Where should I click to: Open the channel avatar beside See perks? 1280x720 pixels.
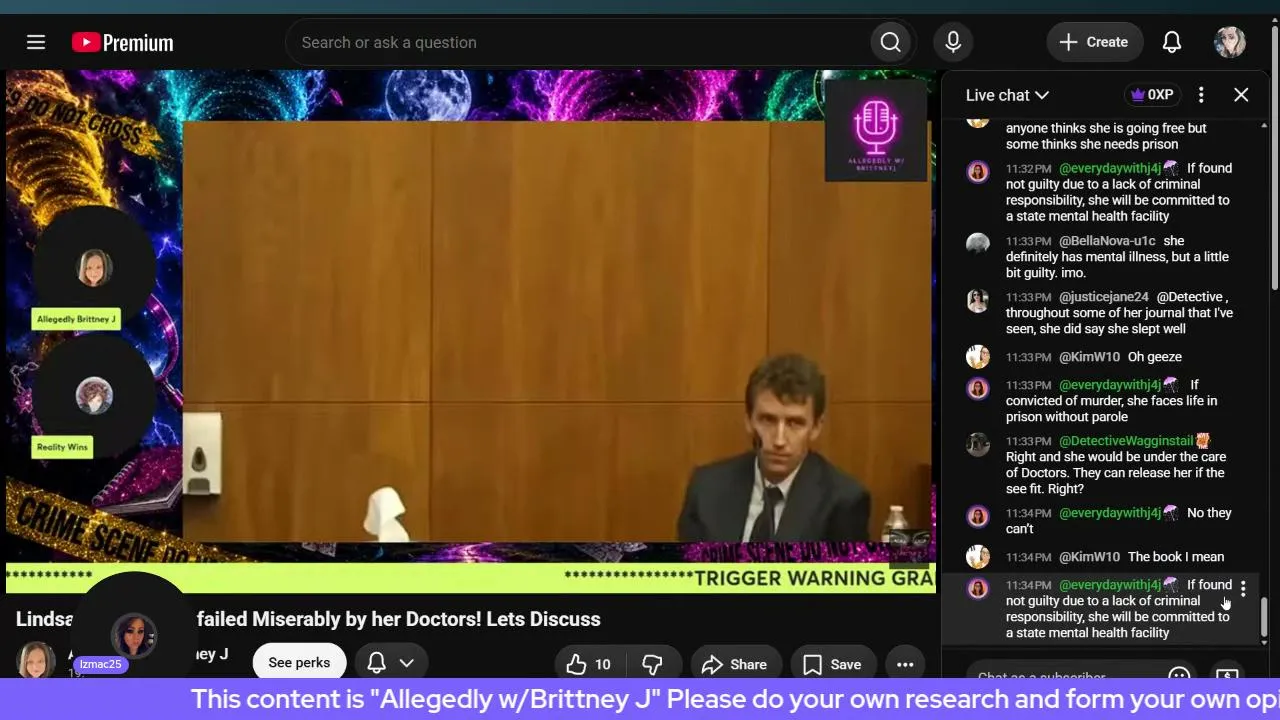[x=35, y=660]
